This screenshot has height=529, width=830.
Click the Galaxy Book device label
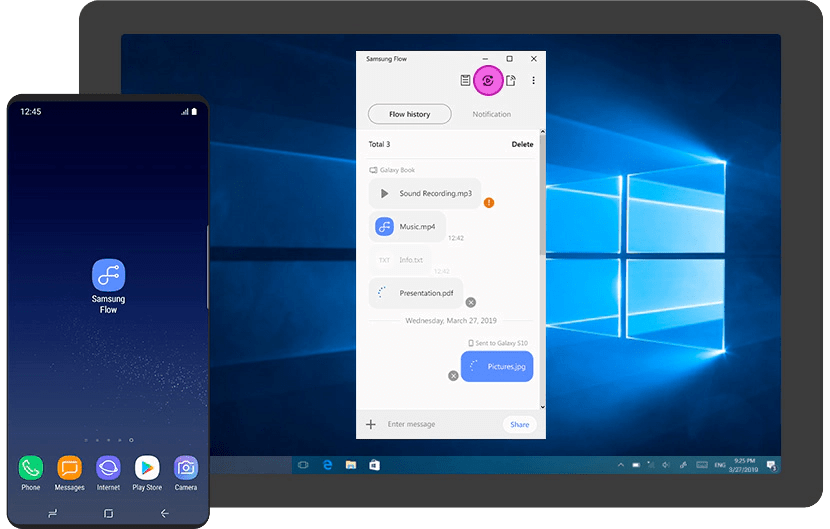point(392,170)
